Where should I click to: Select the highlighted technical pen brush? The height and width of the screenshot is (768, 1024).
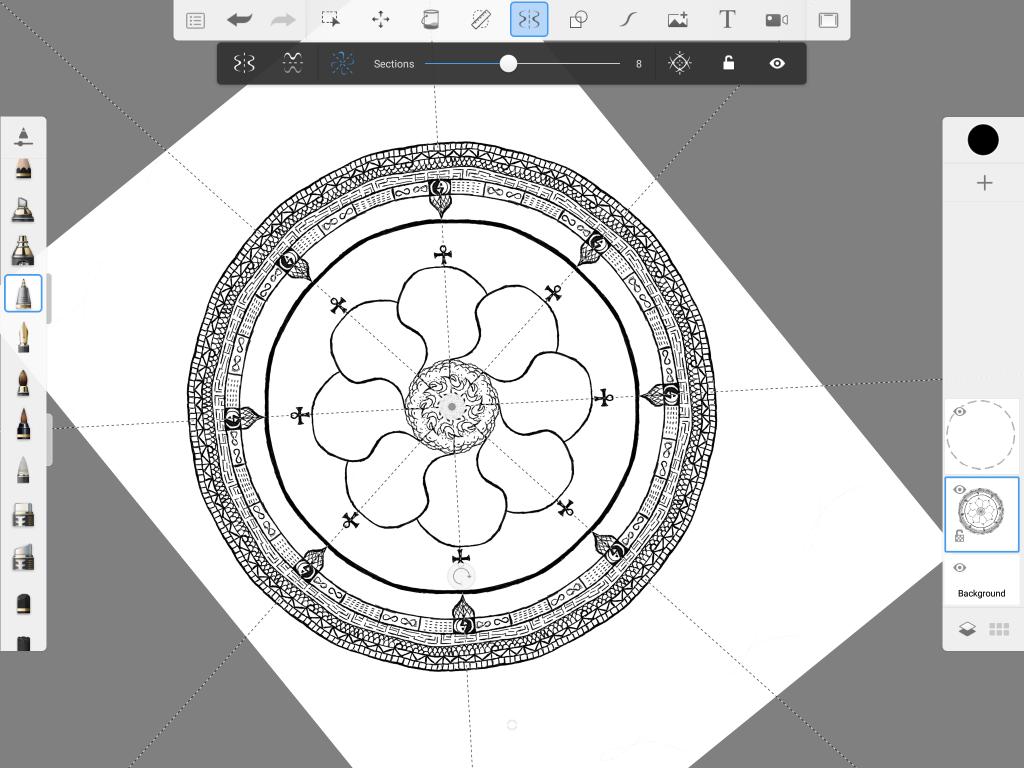click(x=23, y=293)
